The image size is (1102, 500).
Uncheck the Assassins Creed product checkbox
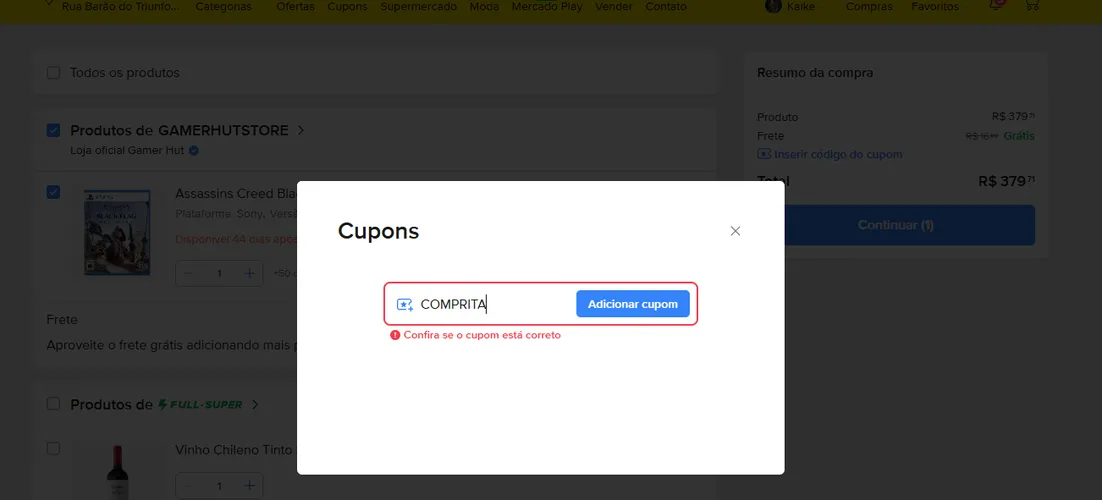[53, 192]
